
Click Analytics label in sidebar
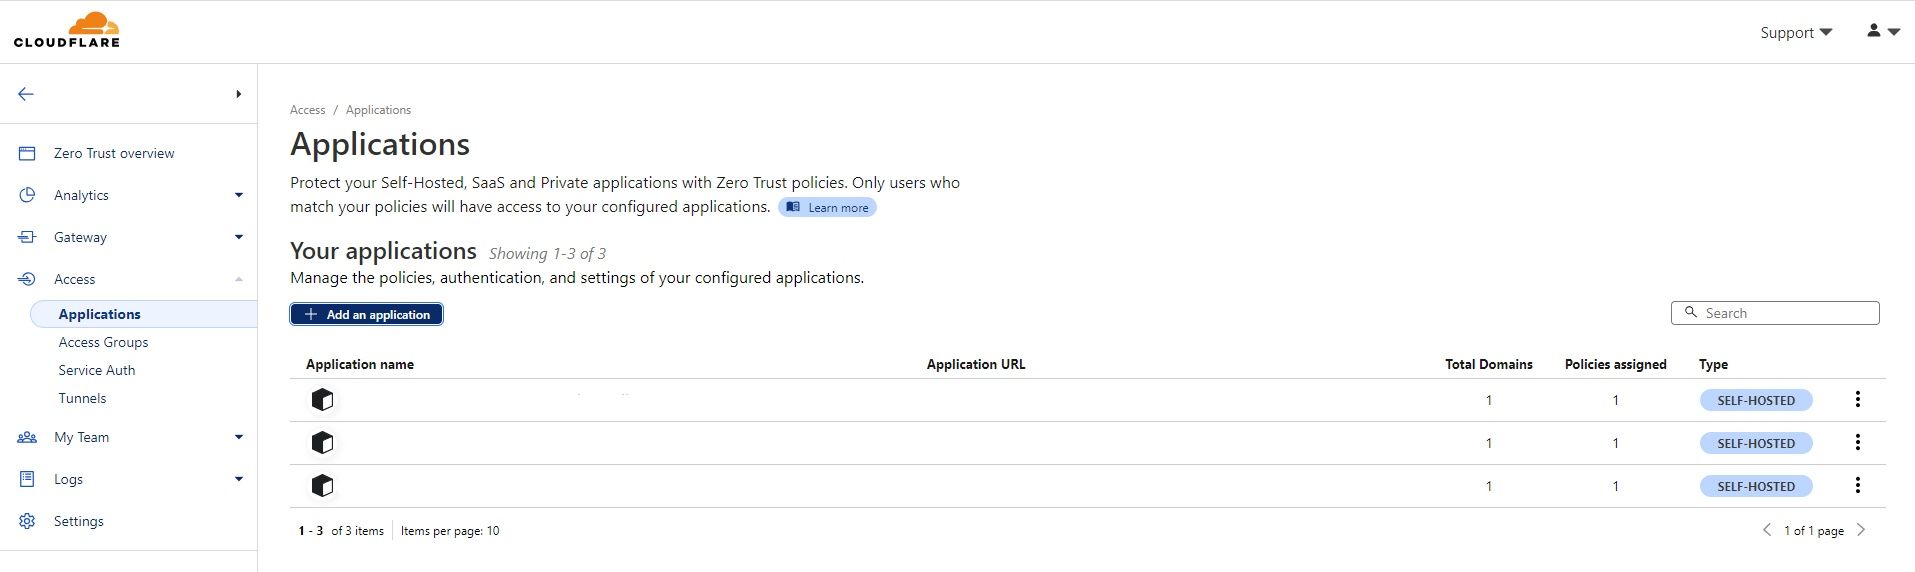(x=81, y=195)
